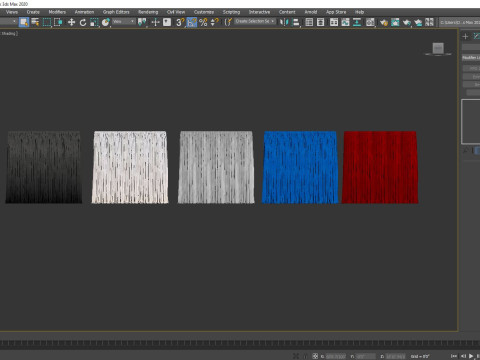Click the project path field in toolbar
Screen dimensions: 480x360
click(x=460, y=22)
